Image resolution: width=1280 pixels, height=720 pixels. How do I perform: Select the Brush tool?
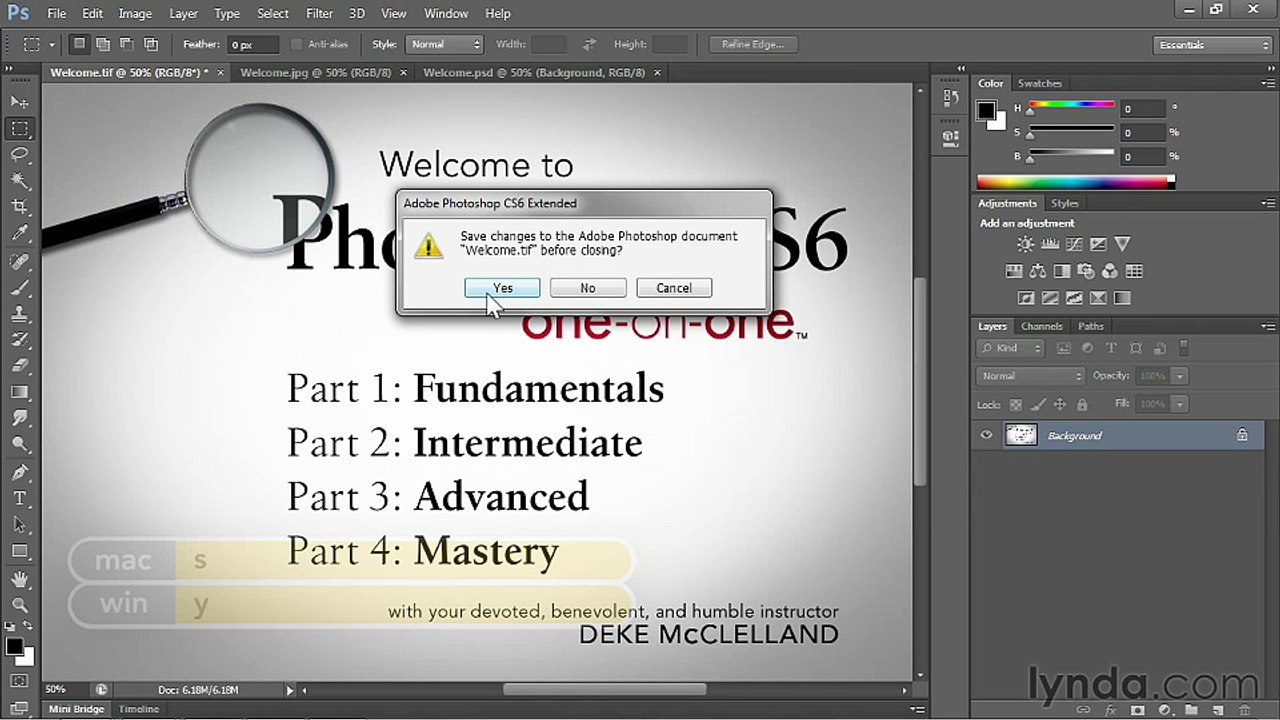click(x=19, y=288)
